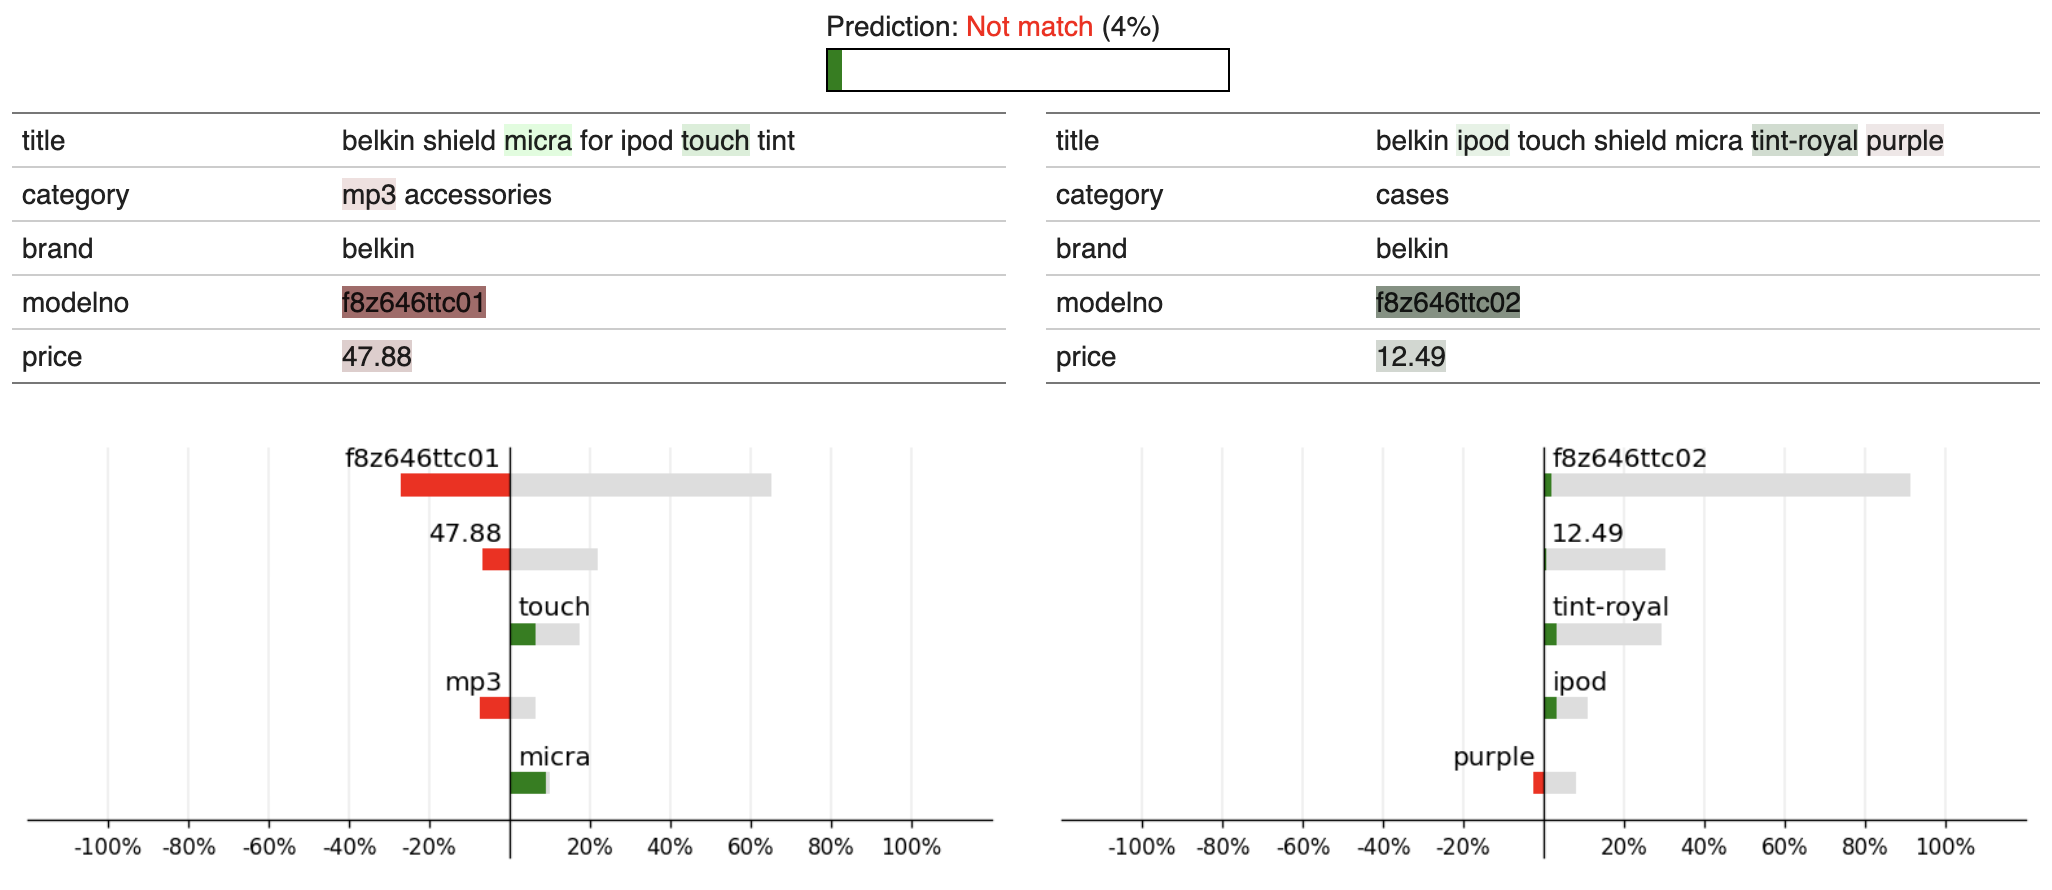This screenshot has height=890, width=2052.
Task: Click the red 47.88 bar in left chart
Action: click(x=496, y=559)
